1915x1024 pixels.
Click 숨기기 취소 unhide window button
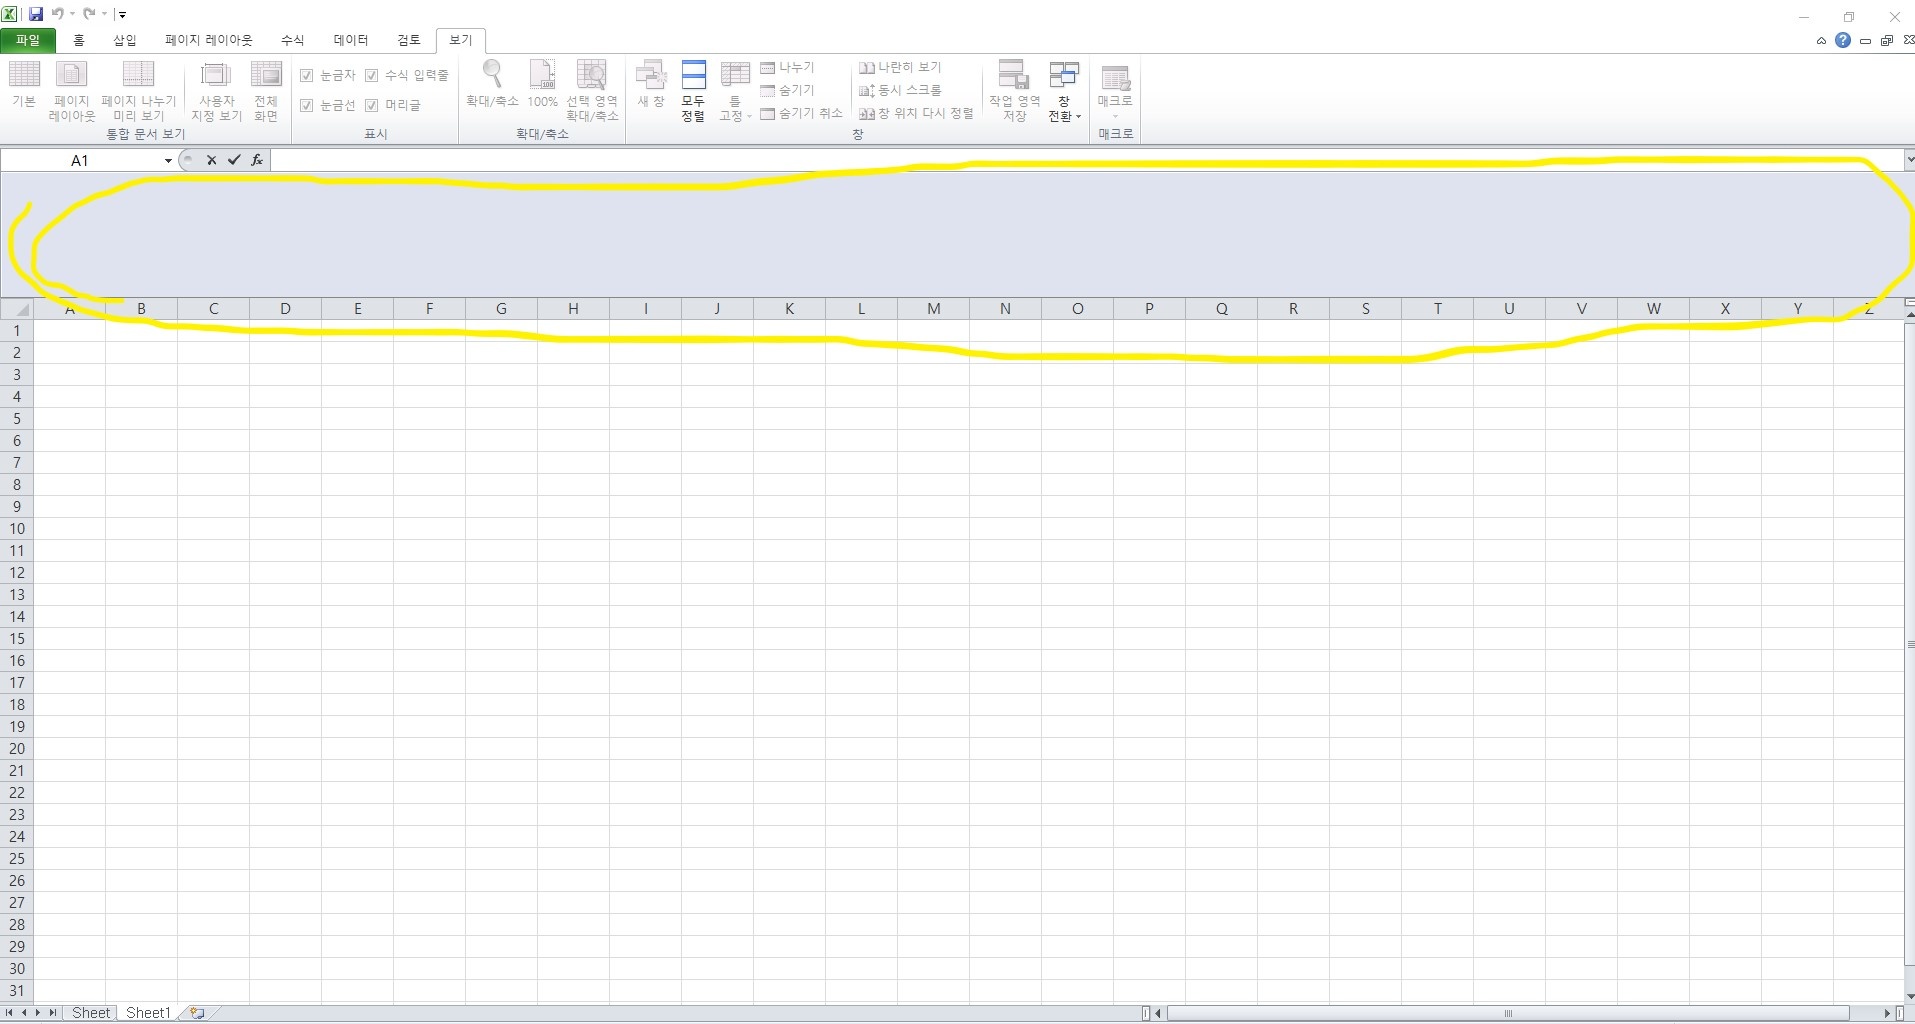coord(801,113)
